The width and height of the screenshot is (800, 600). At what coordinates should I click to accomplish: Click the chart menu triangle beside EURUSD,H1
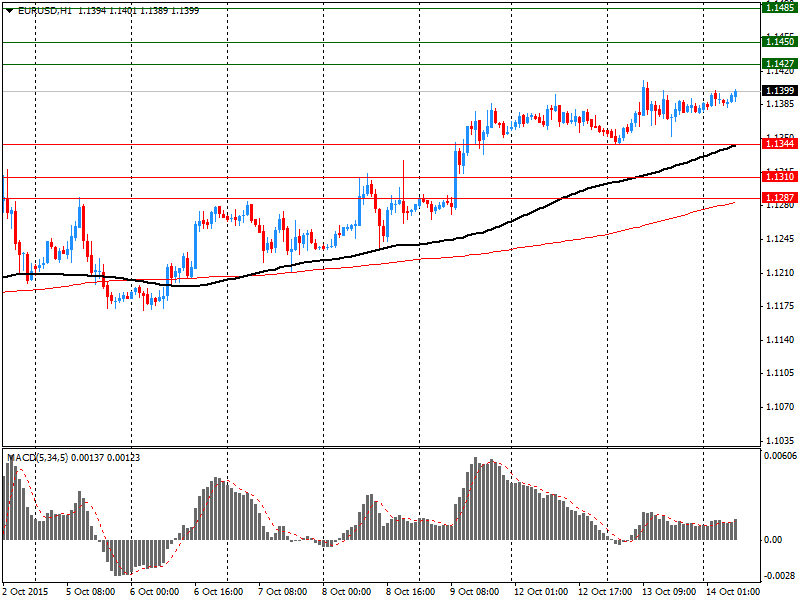coord(10,10)
